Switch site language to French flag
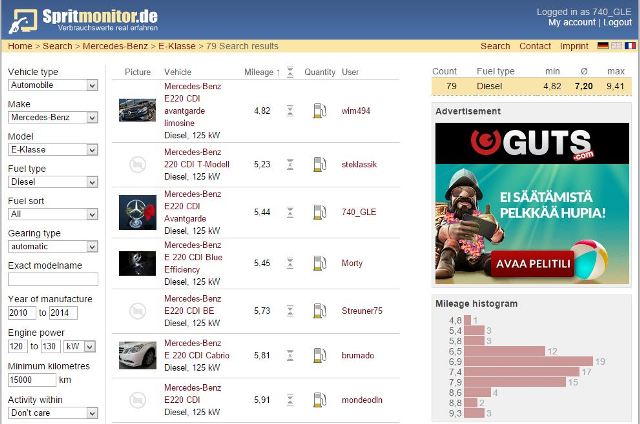640x424 pixels. pos(630,46)
